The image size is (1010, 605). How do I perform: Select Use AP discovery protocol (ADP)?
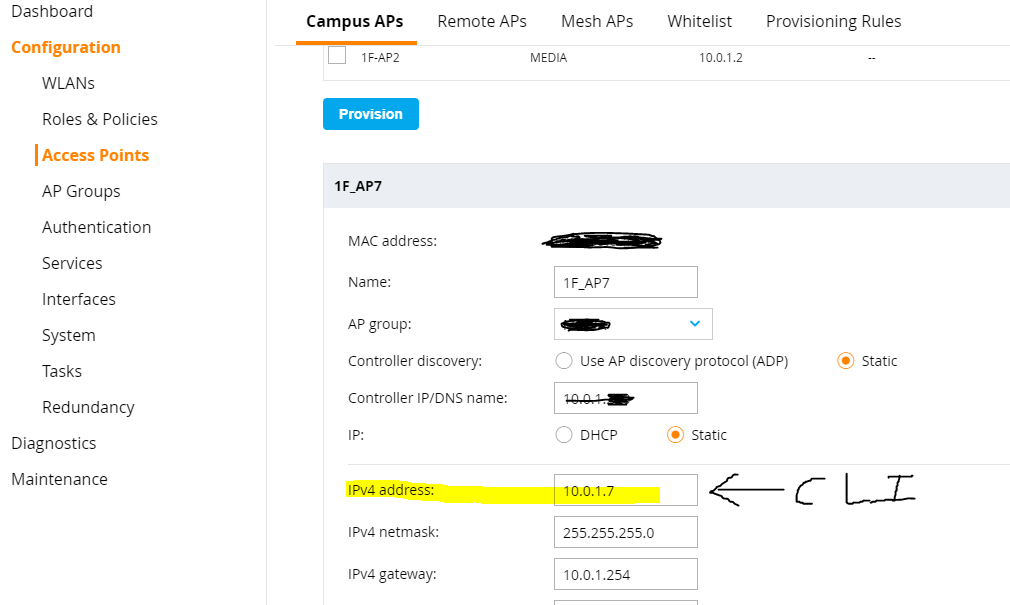[x=563, y=361]
